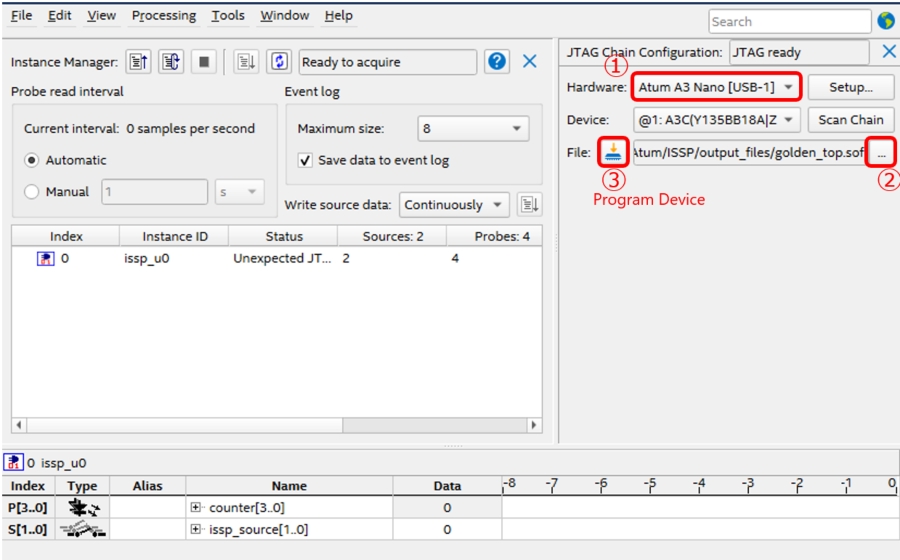
Task: Toggle Save data to event log checkbox
Action: pos(306,160)
